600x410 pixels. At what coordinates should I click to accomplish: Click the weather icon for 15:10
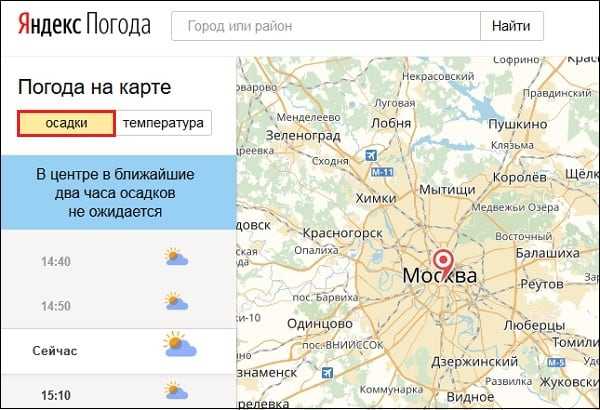click(176, 390)
